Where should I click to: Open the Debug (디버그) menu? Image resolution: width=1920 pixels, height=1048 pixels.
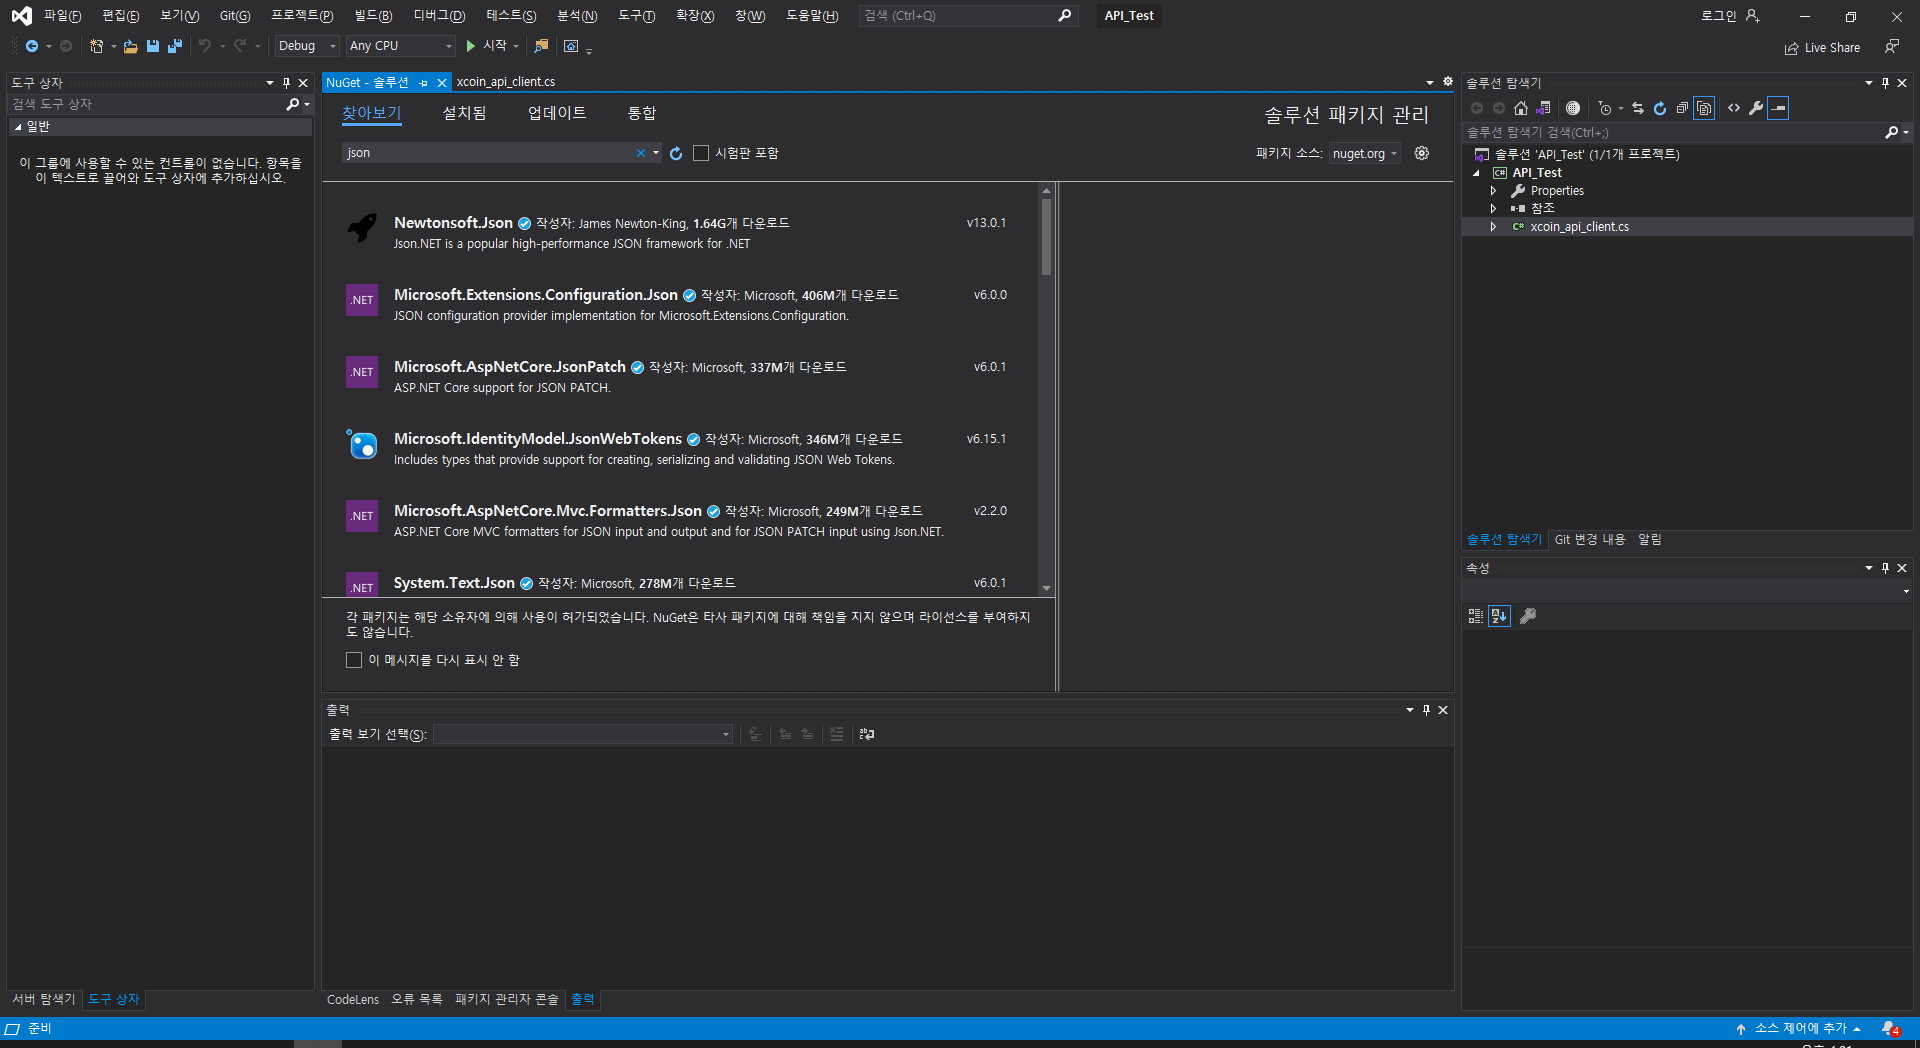tap(439, 16)
